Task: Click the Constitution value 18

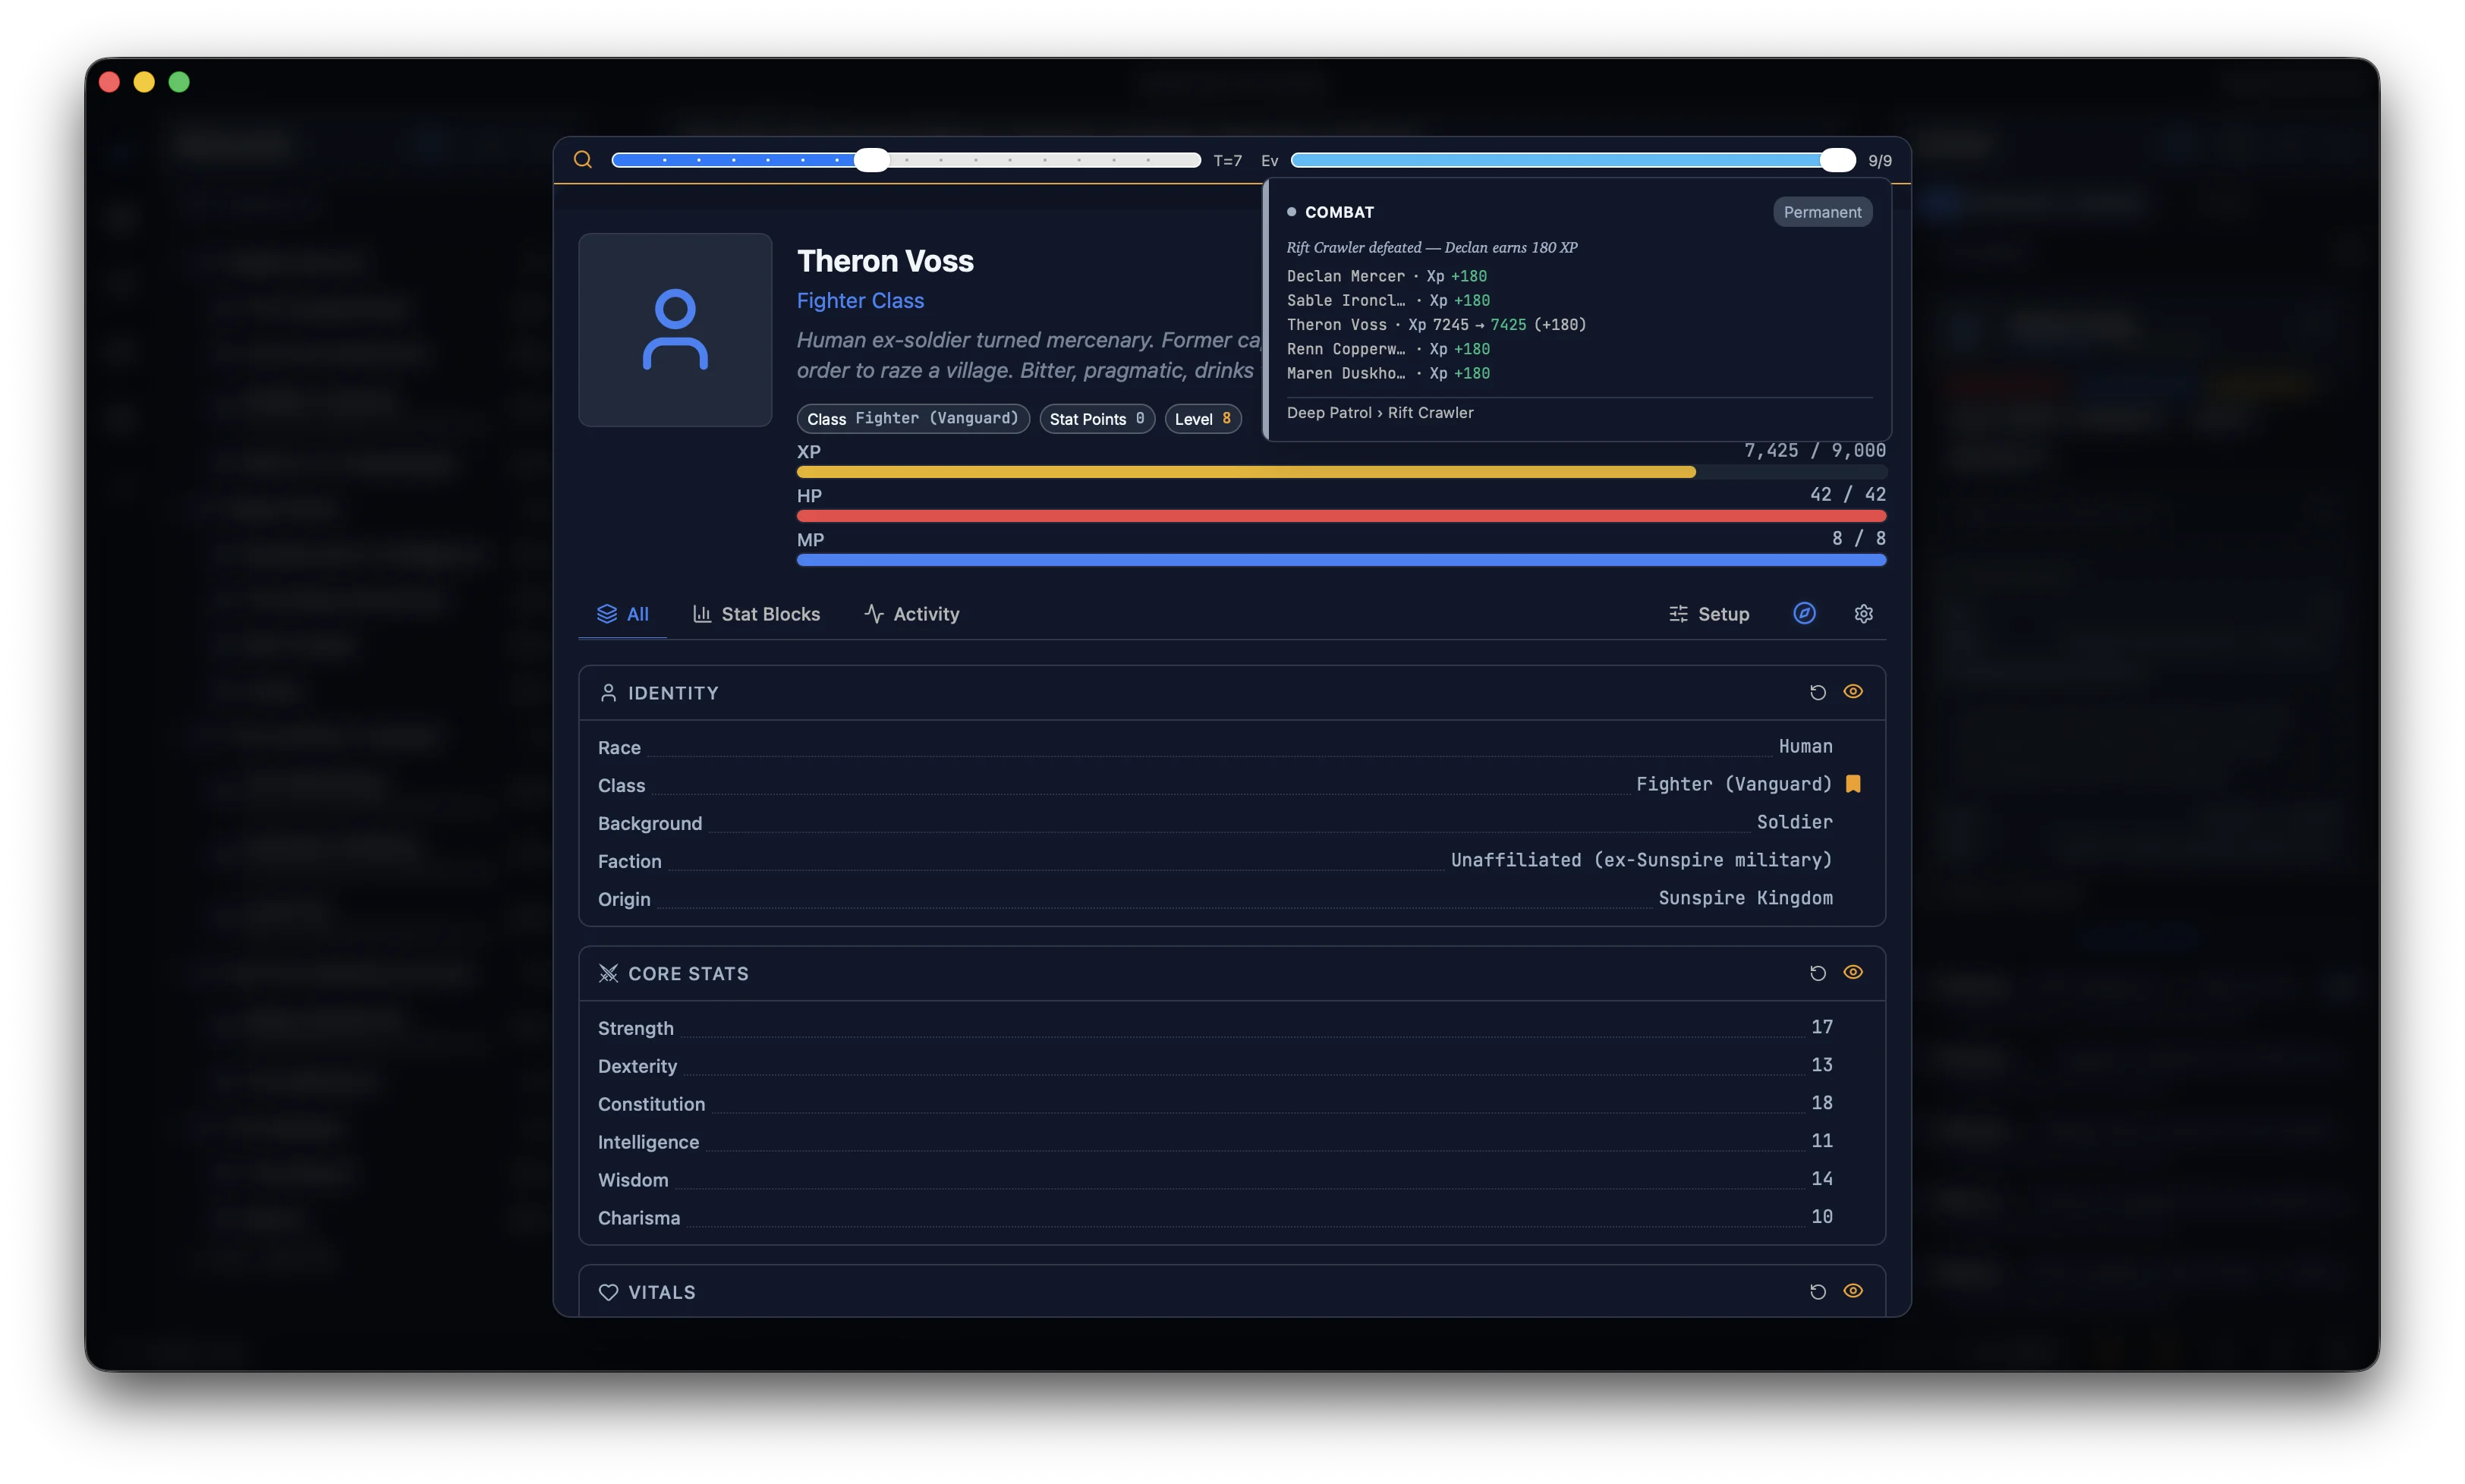Action: [x=1822, y=1103]
